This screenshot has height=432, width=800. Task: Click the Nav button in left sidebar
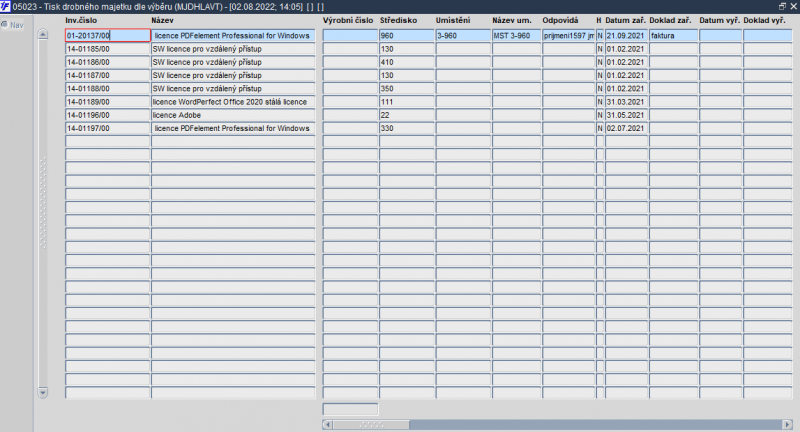(13, 25)
